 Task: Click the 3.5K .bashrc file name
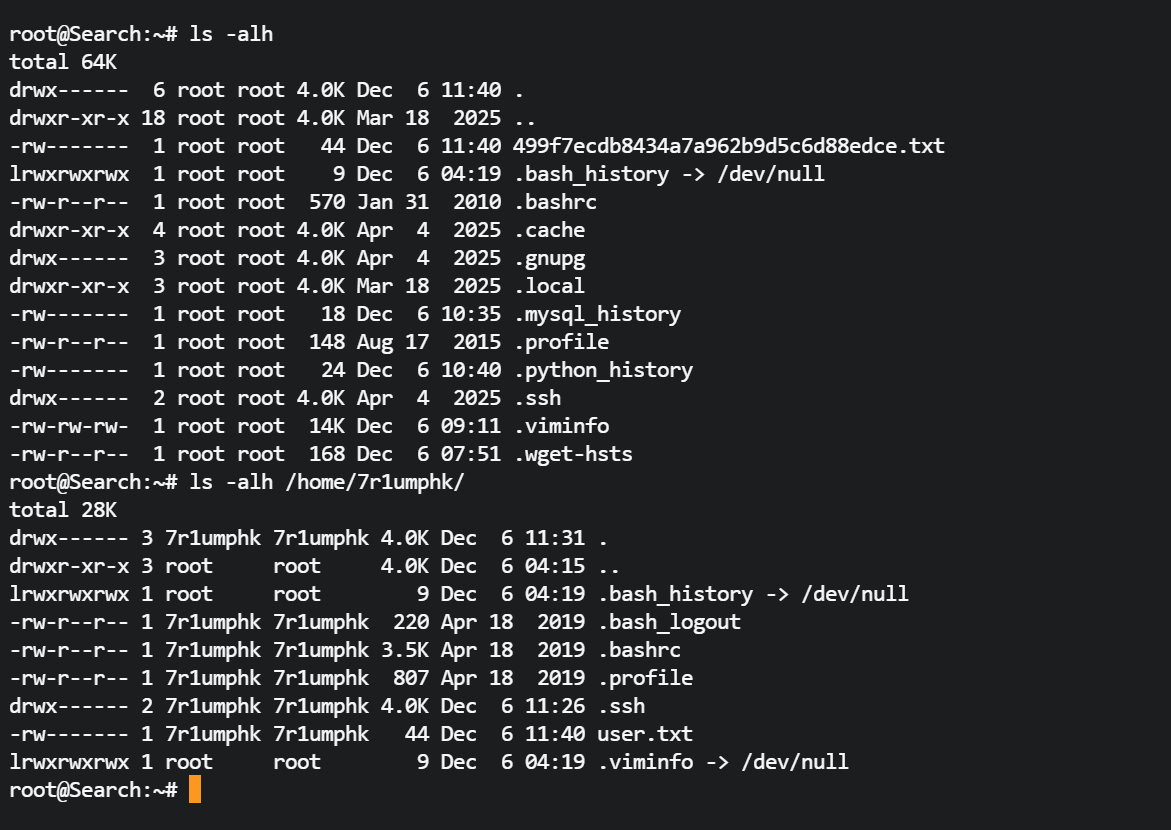coord(639,650)
